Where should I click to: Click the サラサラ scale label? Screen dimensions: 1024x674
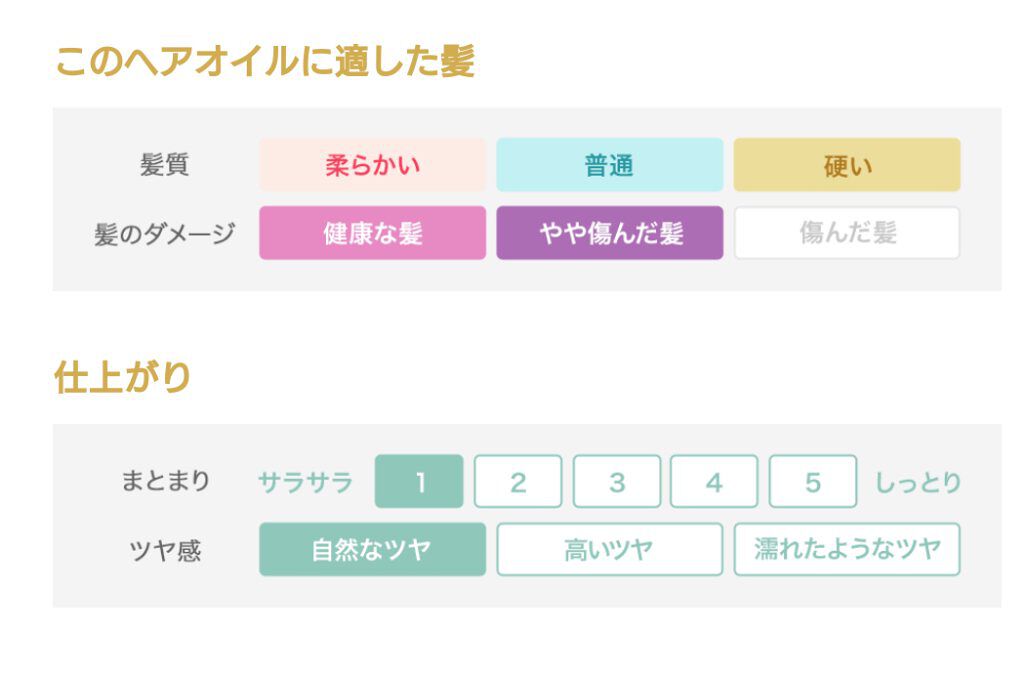(x=305, y=482)
